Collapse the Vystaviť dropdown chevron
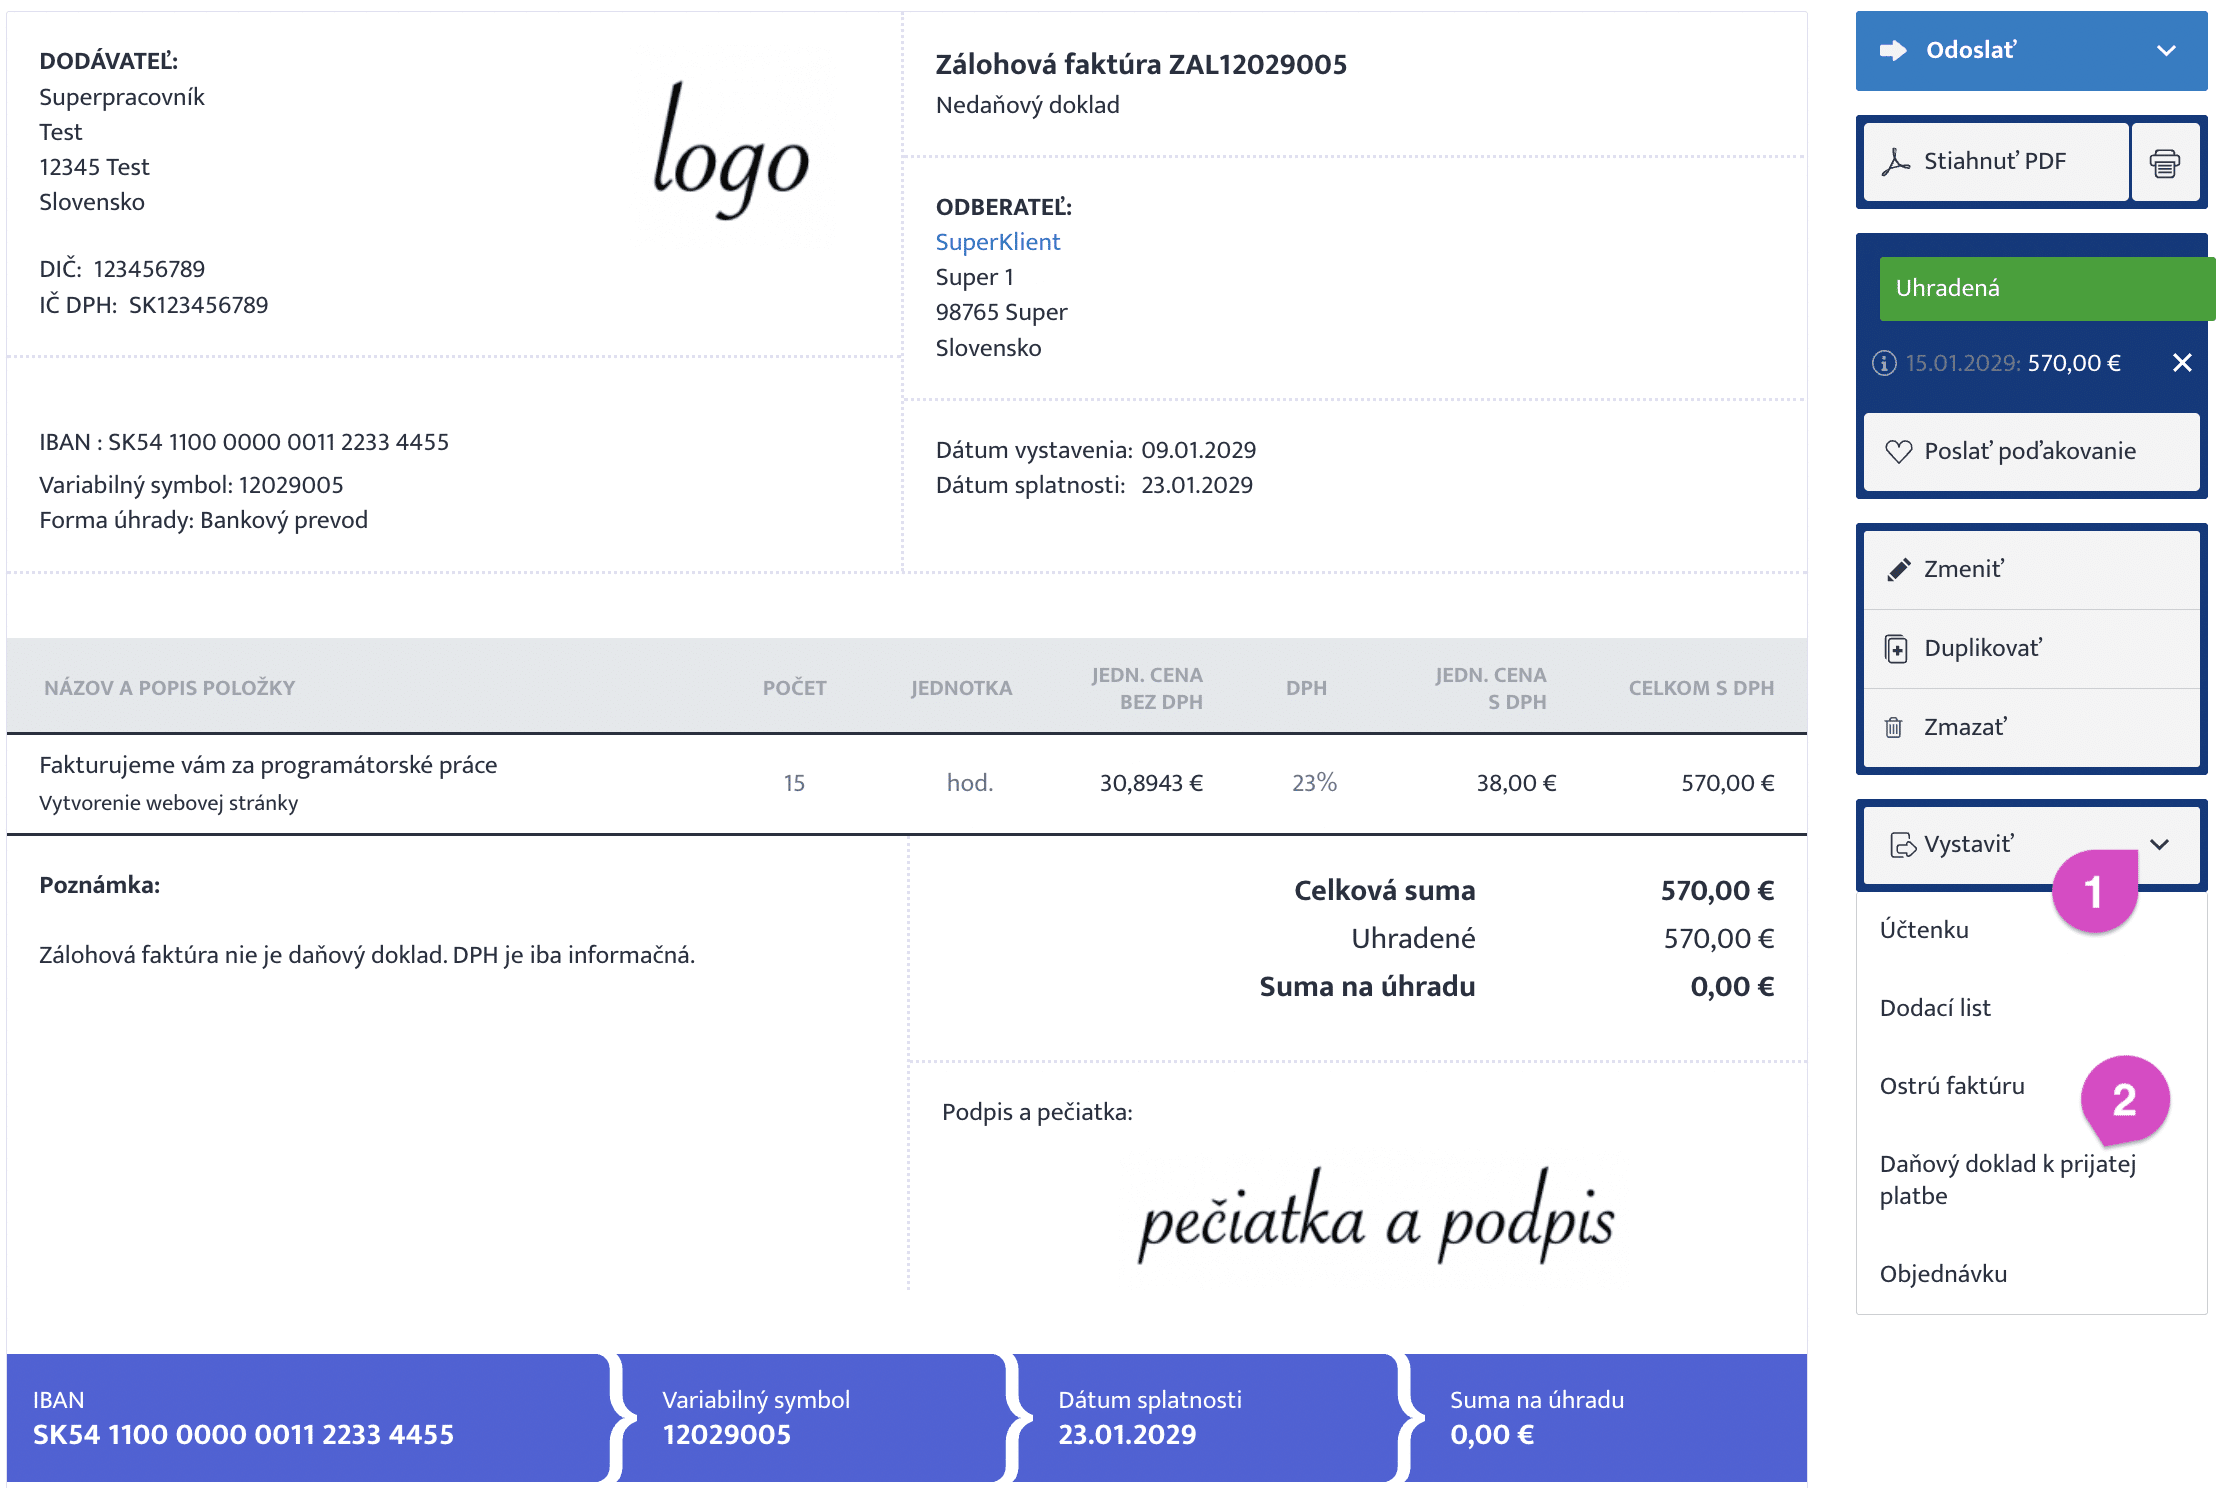 [2160, 845]
